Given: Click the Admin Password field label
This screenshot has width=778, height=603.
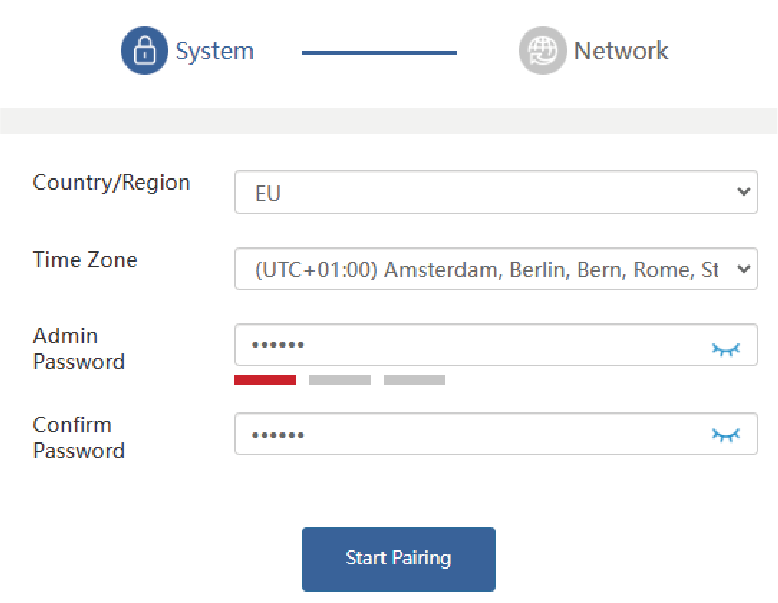Looking at the screenshot, I should pyautogui.click(x=79, y=349).
